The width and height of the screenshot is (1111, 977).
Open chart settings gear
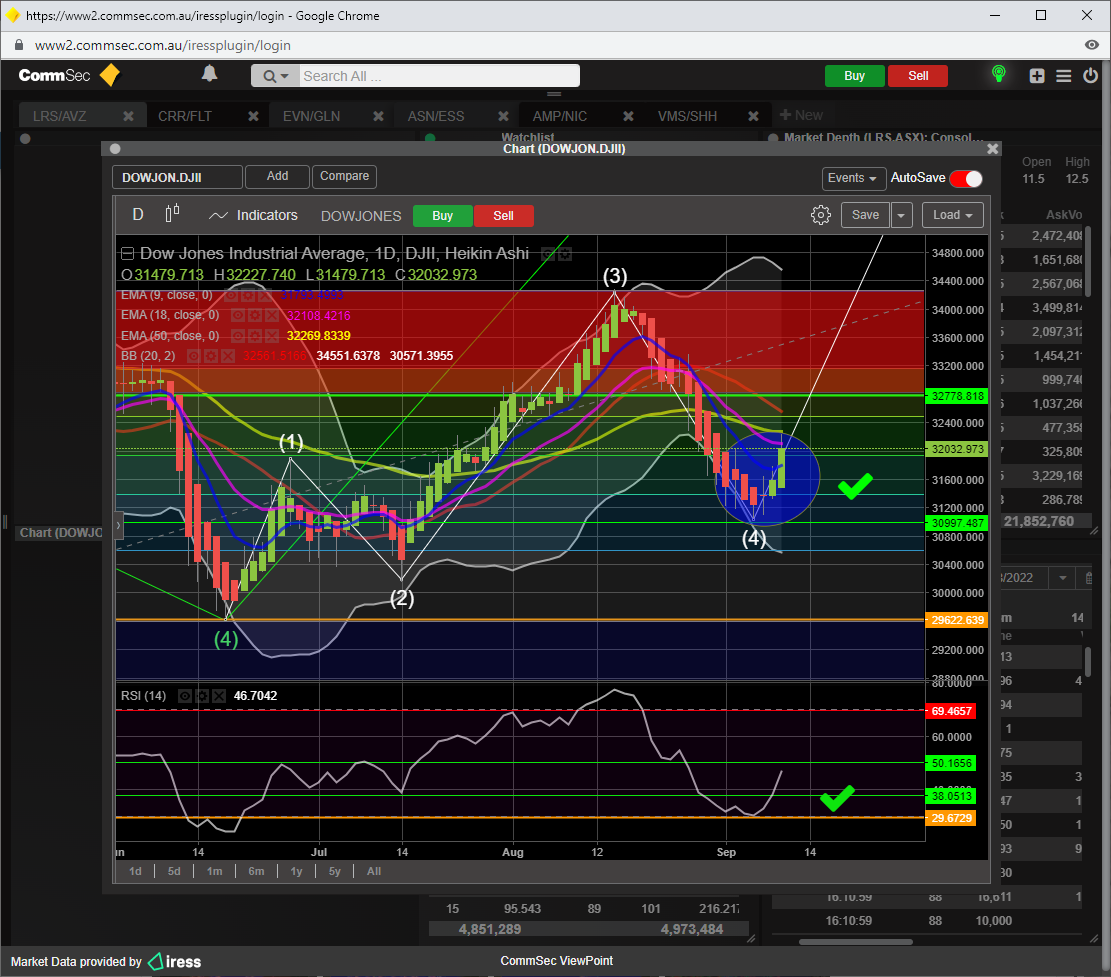(820, 215)
